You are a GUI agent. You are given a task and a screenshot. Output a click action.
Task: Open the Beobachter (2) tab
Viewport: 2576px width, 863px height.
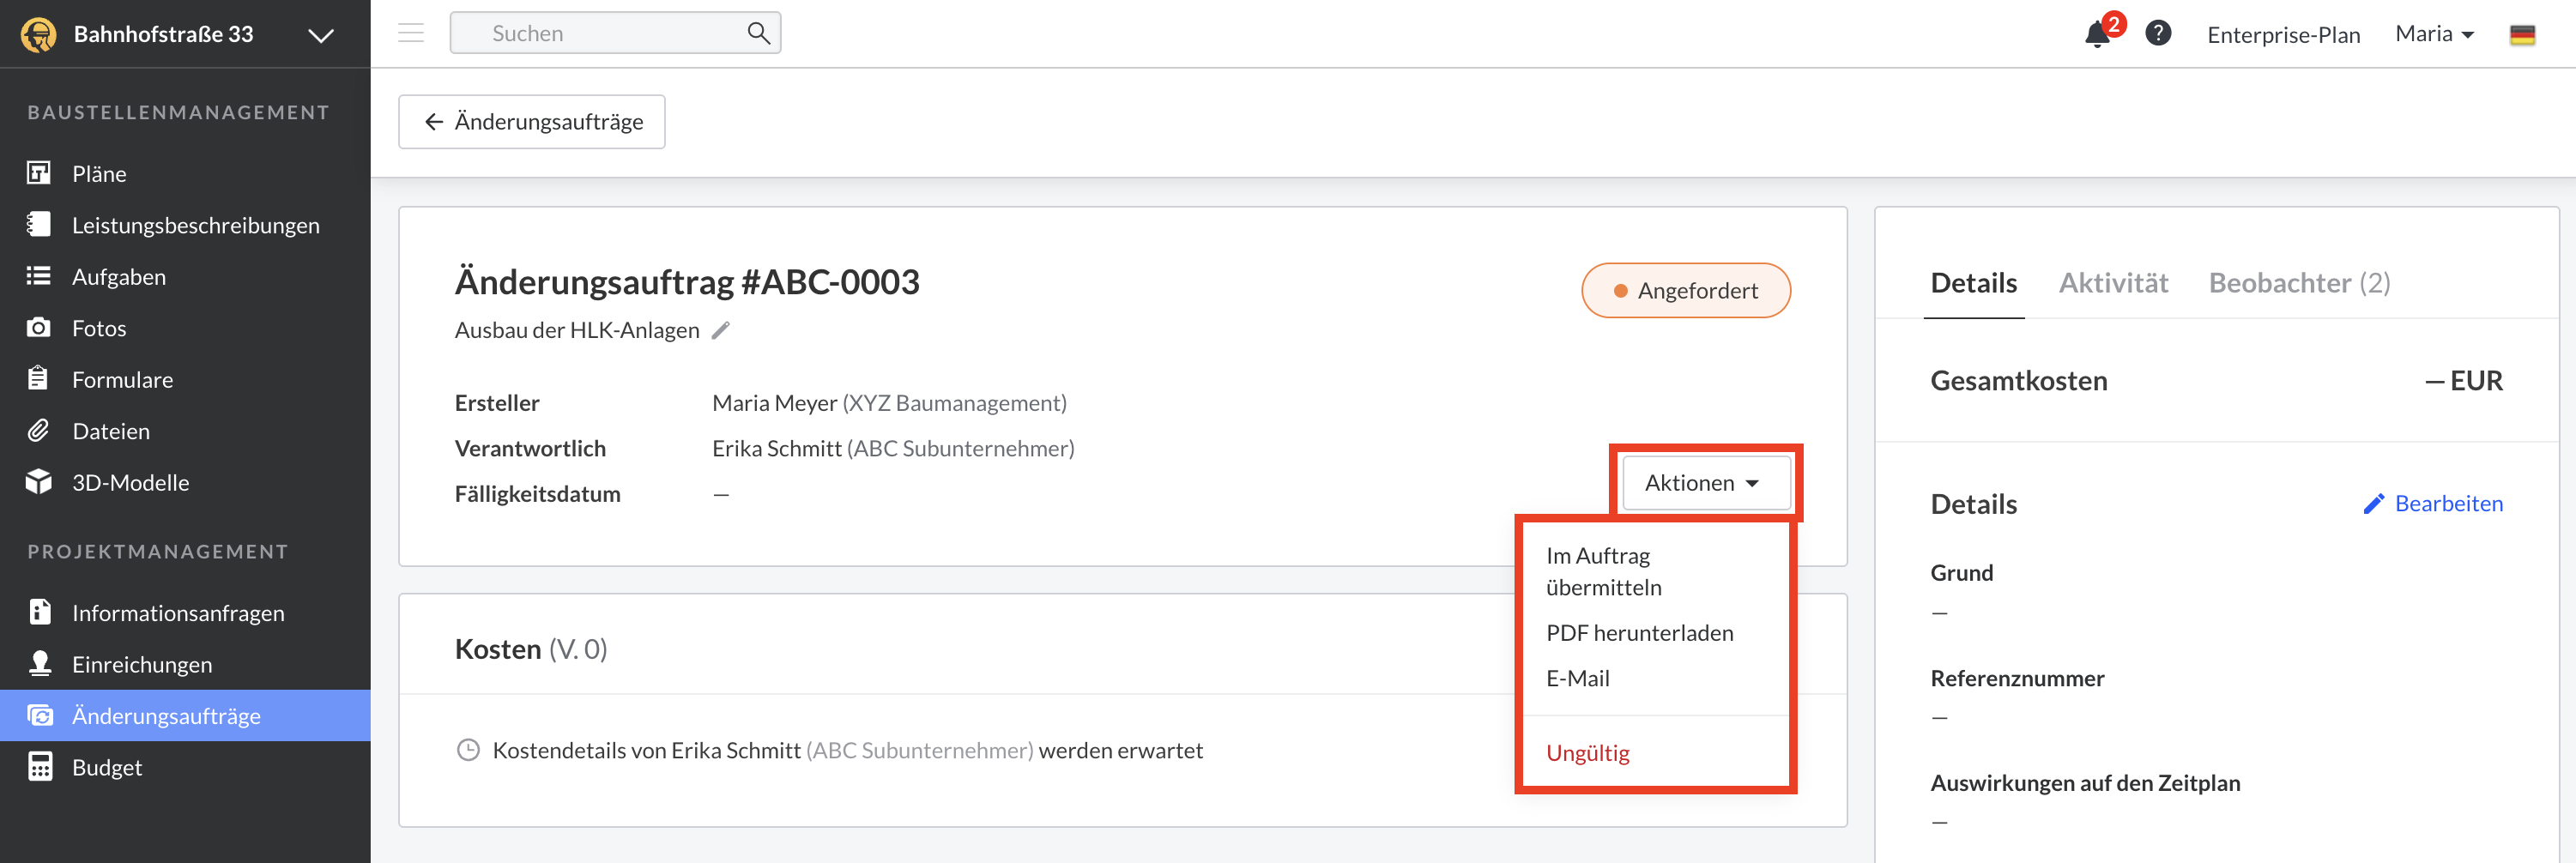(x=2299, y=283)
